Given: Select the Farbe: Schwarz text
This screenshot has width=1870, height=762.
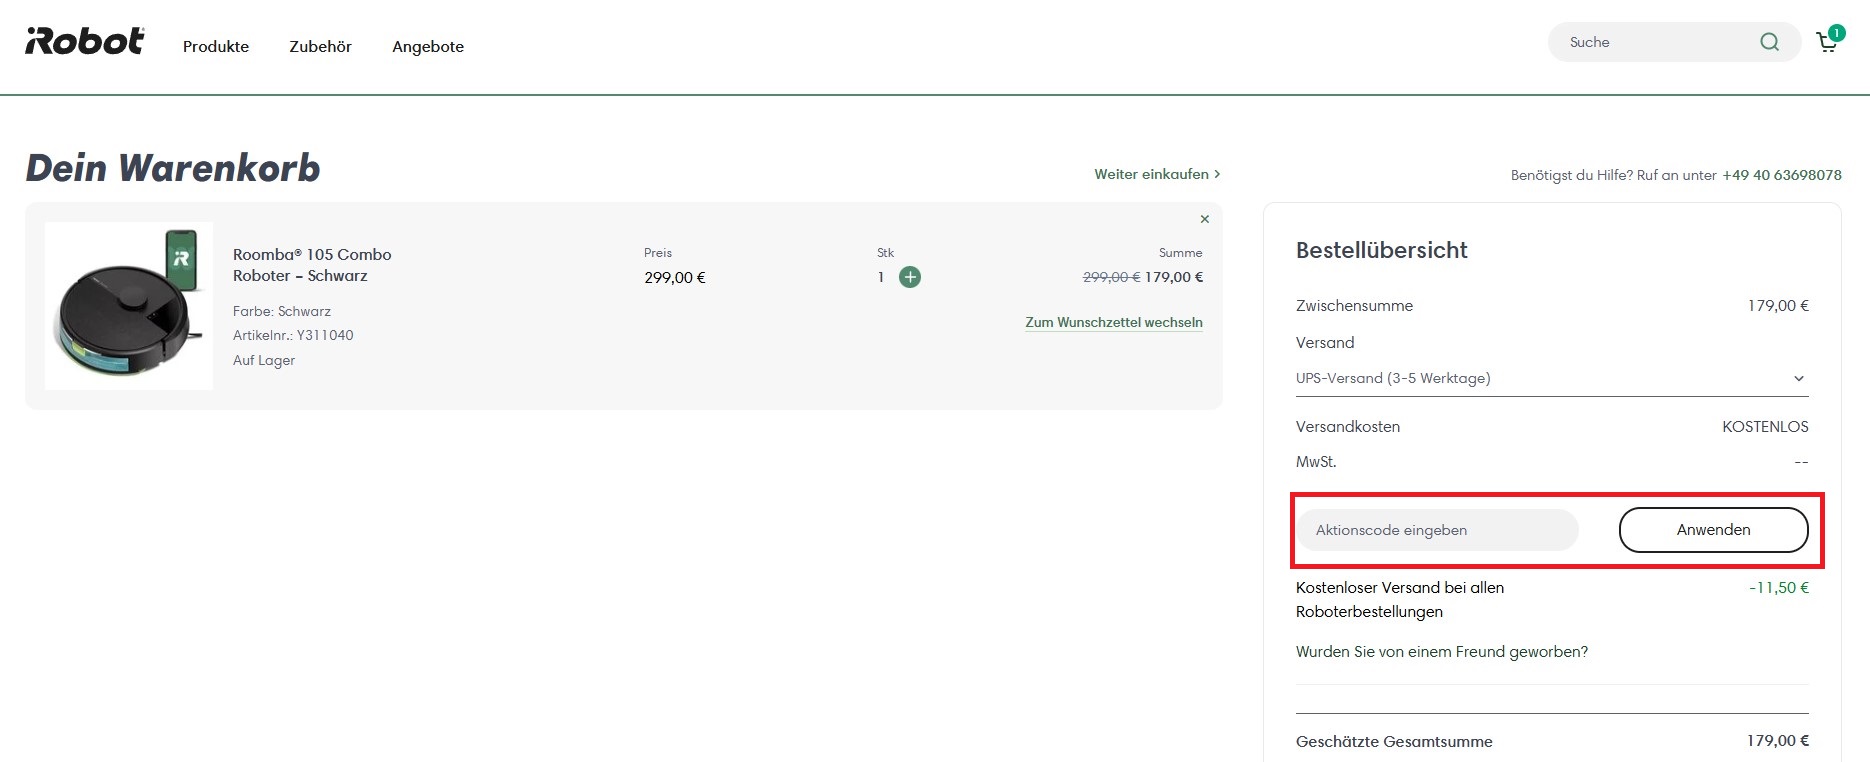Looking at the screenshot, I should coord(282,311).
